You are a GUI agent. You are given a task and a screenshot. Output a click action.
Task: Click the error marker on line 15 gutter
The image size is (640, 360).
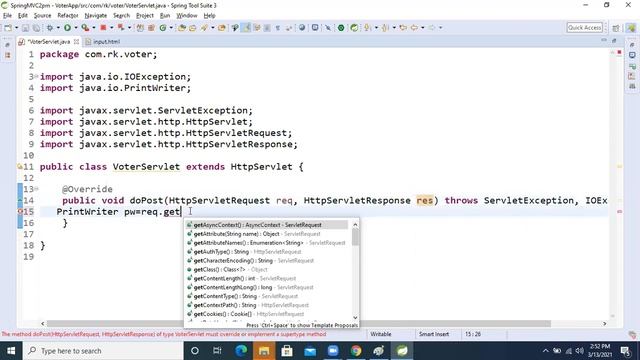(20, 211)
